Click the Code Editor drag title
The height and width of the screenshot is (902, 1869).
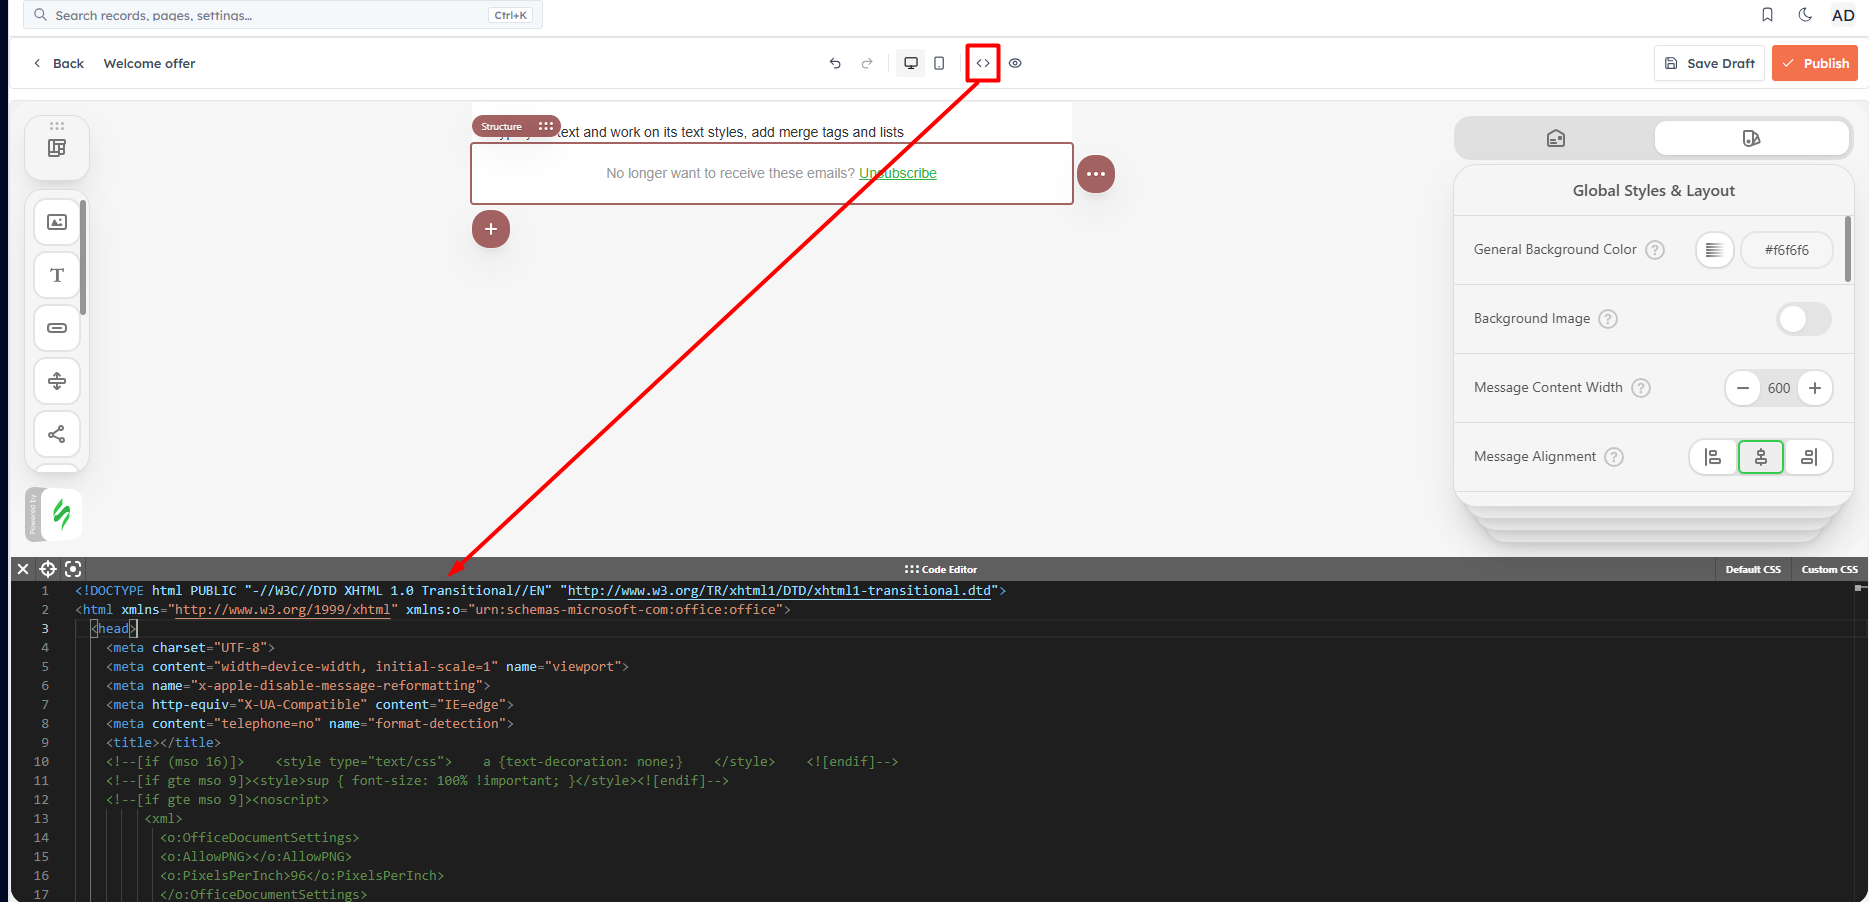(x=941, y=569)
